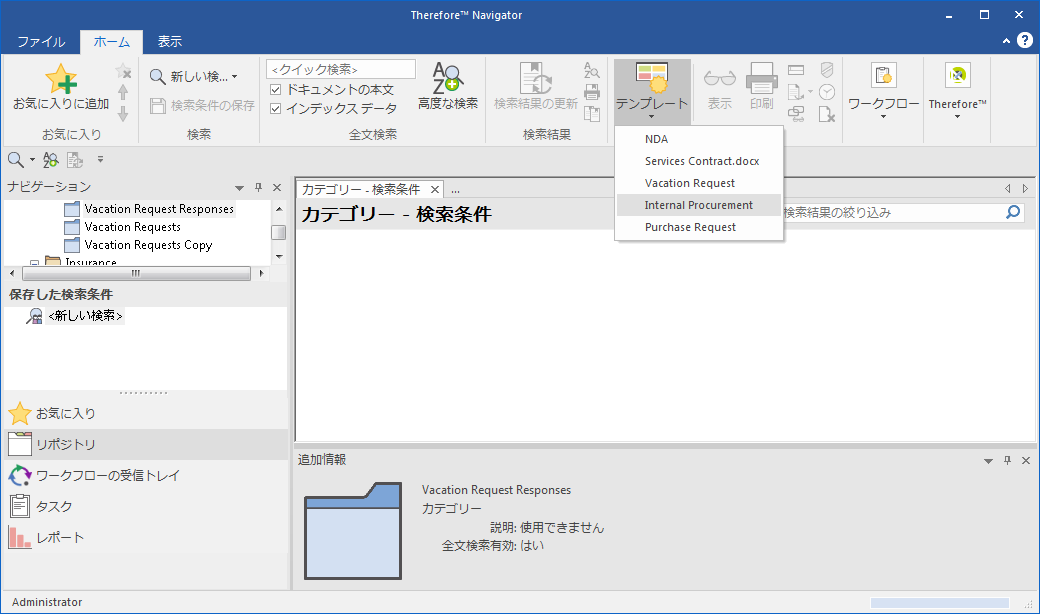Viewport: 1040px width, 614px height.
Task: Choose Internal Procurement template
Action: tap(699, 205)
